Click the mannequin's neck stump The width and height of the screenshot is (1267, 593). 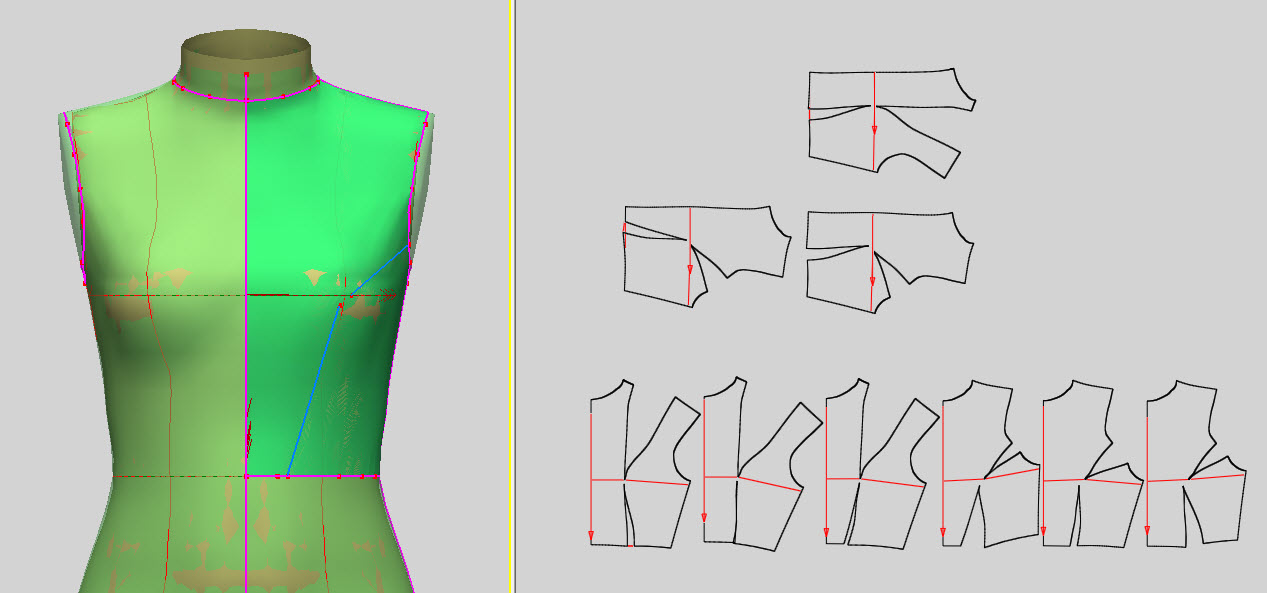click(246, 62)
